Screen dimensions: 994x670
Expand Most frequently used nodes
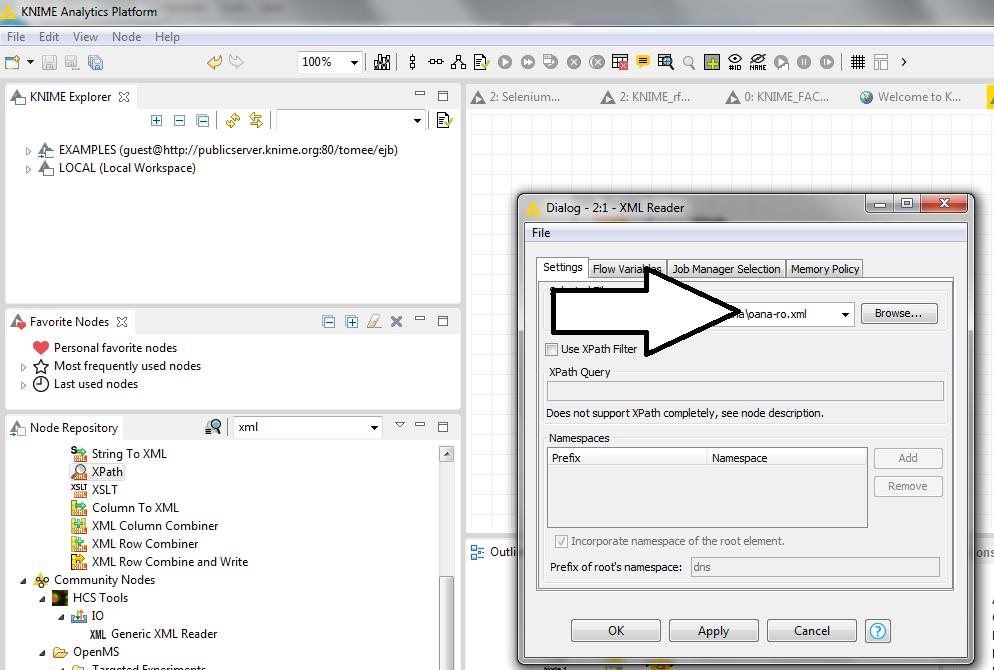23,367
